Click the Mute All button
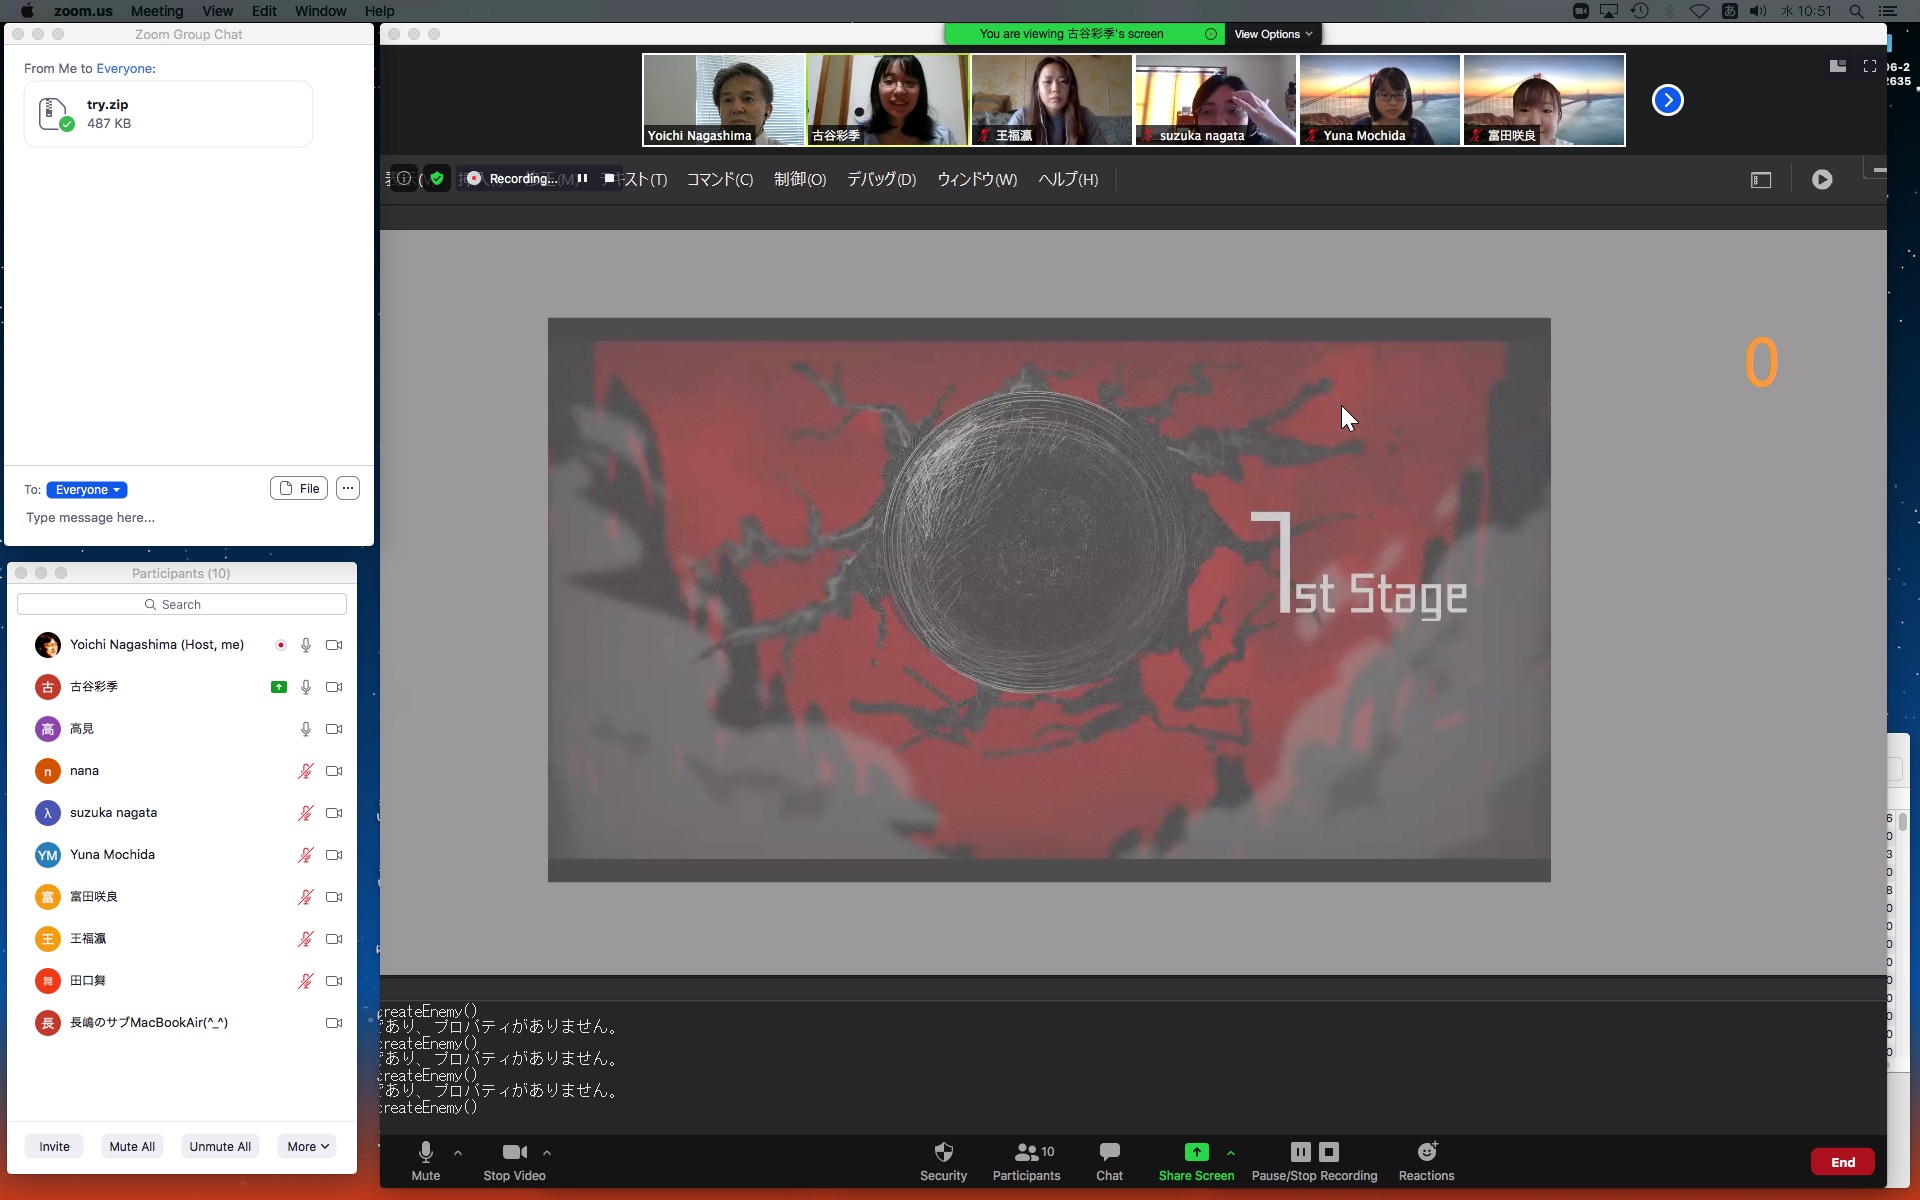 click(132, 1147)
